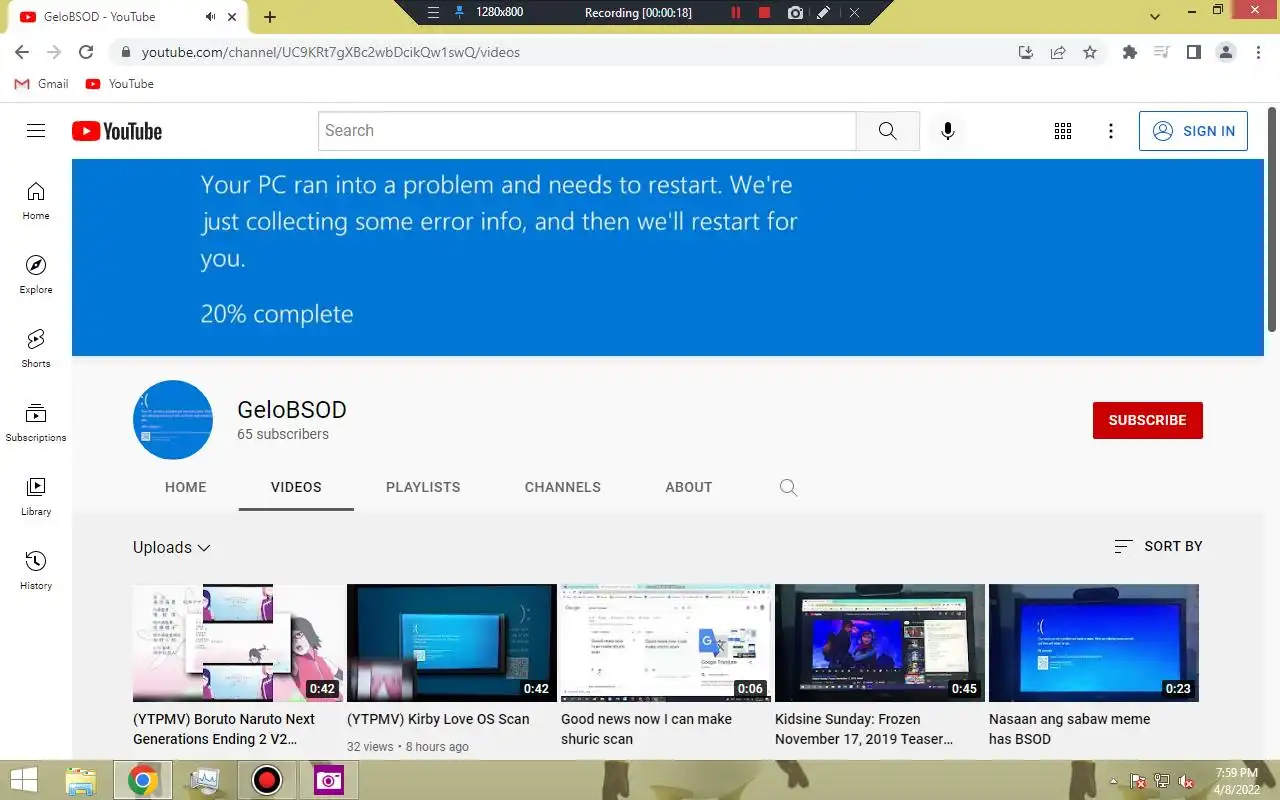The width and height of the screenshot is (1280, 800).
Task: Pause the screen recording
Action: pyautogui.click(x=736, y=13)
